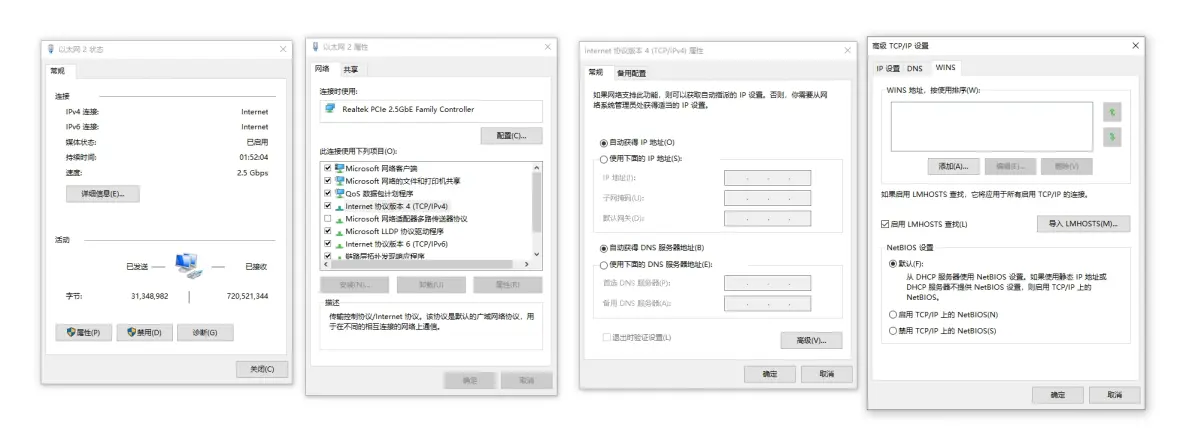Click the WINS move-down green arrow
1192x431 pixels.
click(1111, 138)
